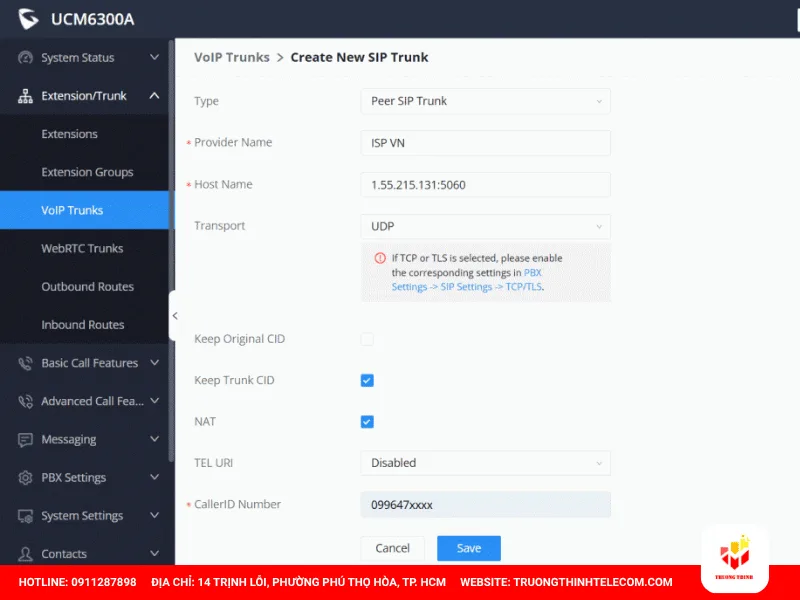800x600 pixels.
Task: Click the VoIP Trunks breadcrumb link
Action: point(232,57)
